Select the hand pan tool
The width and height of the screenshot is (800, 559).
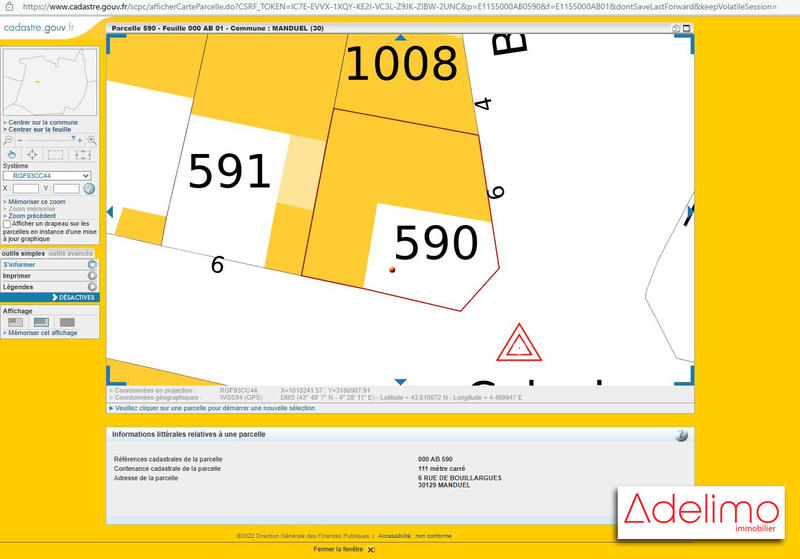click(x=11, y=154)
